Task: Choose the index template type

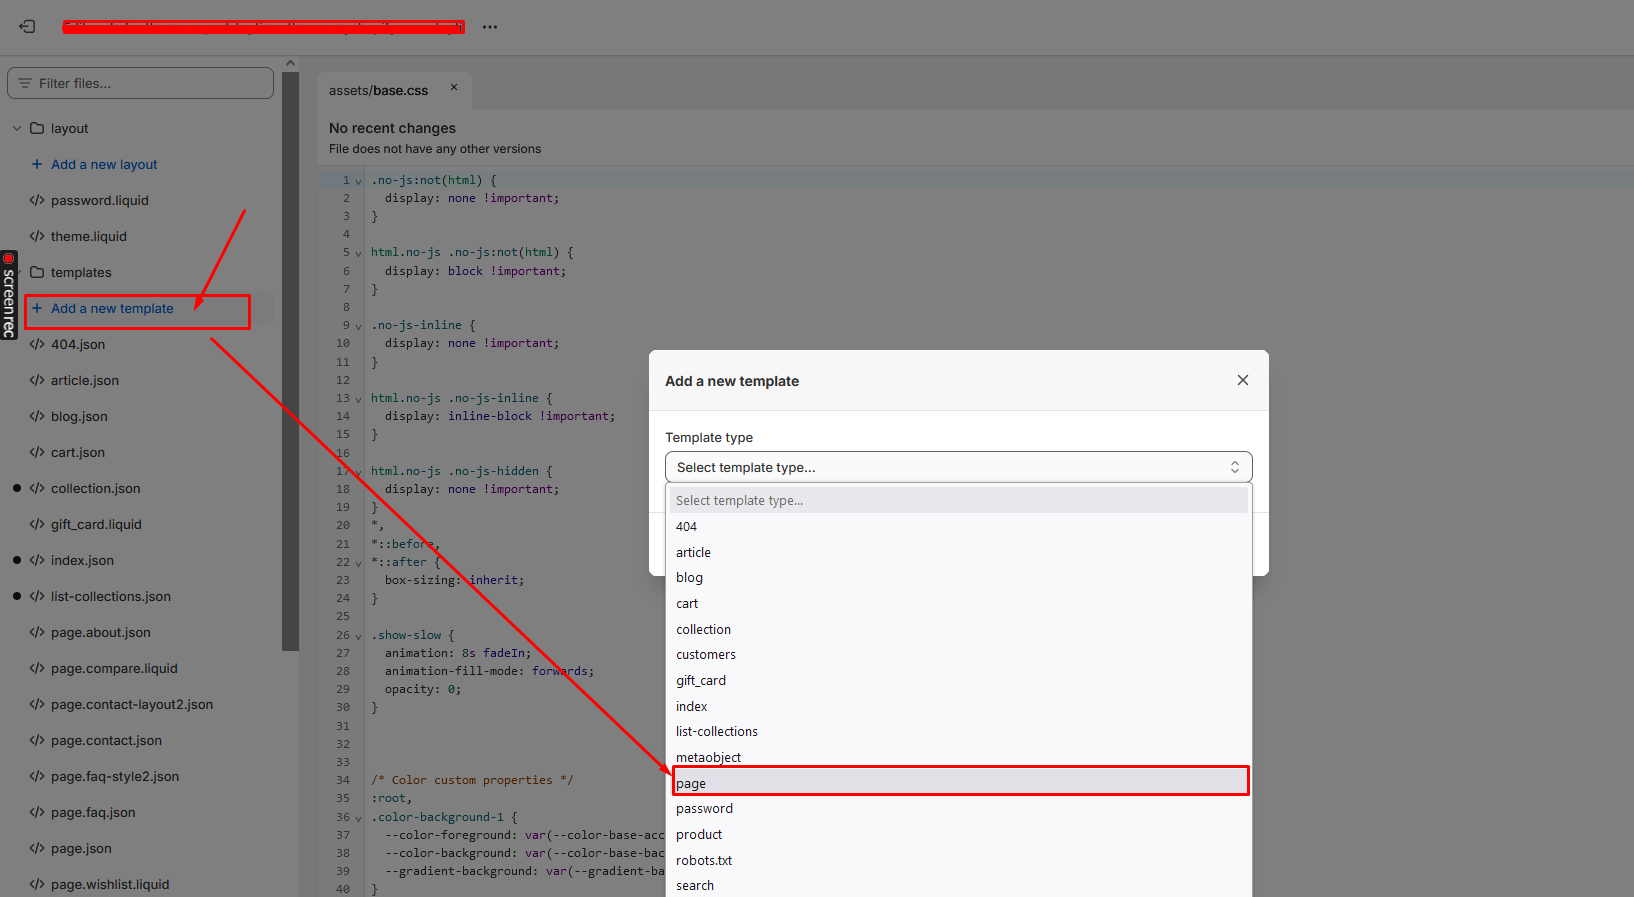Action: (x=959, y=706)
